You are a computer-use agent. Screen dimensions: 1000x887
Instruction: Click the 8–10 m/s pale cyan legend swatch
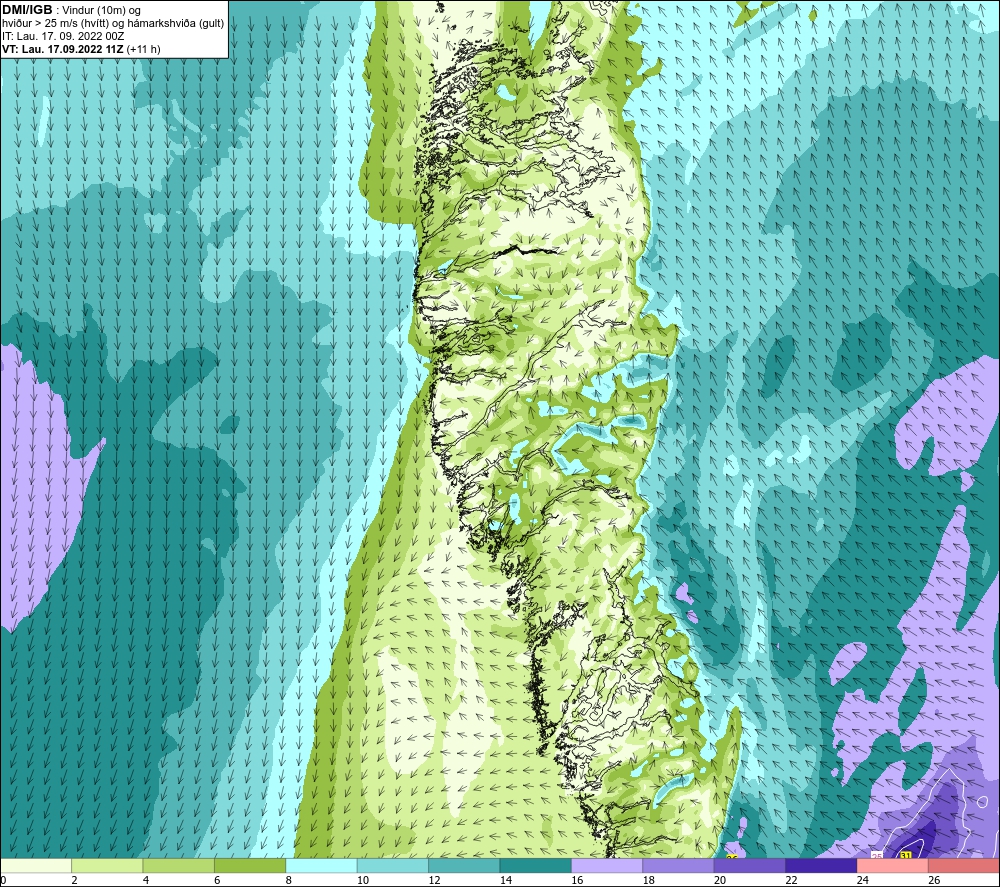tap(321, 866)
